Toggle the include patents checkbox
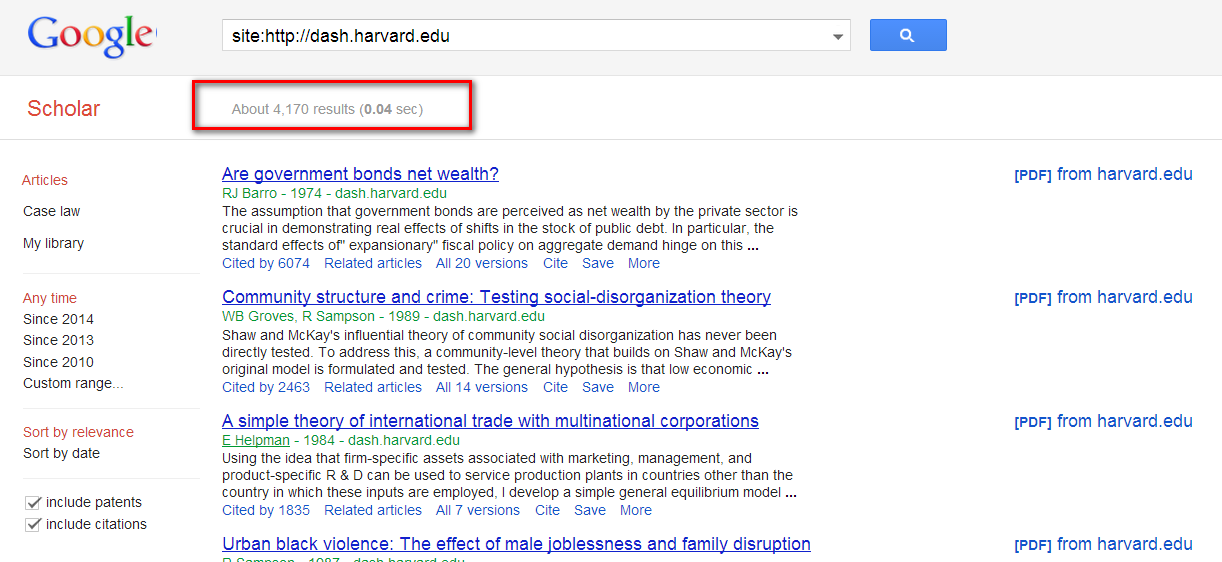The width and height of the screenshot is (1222, 562). click(x=33, y=503)
